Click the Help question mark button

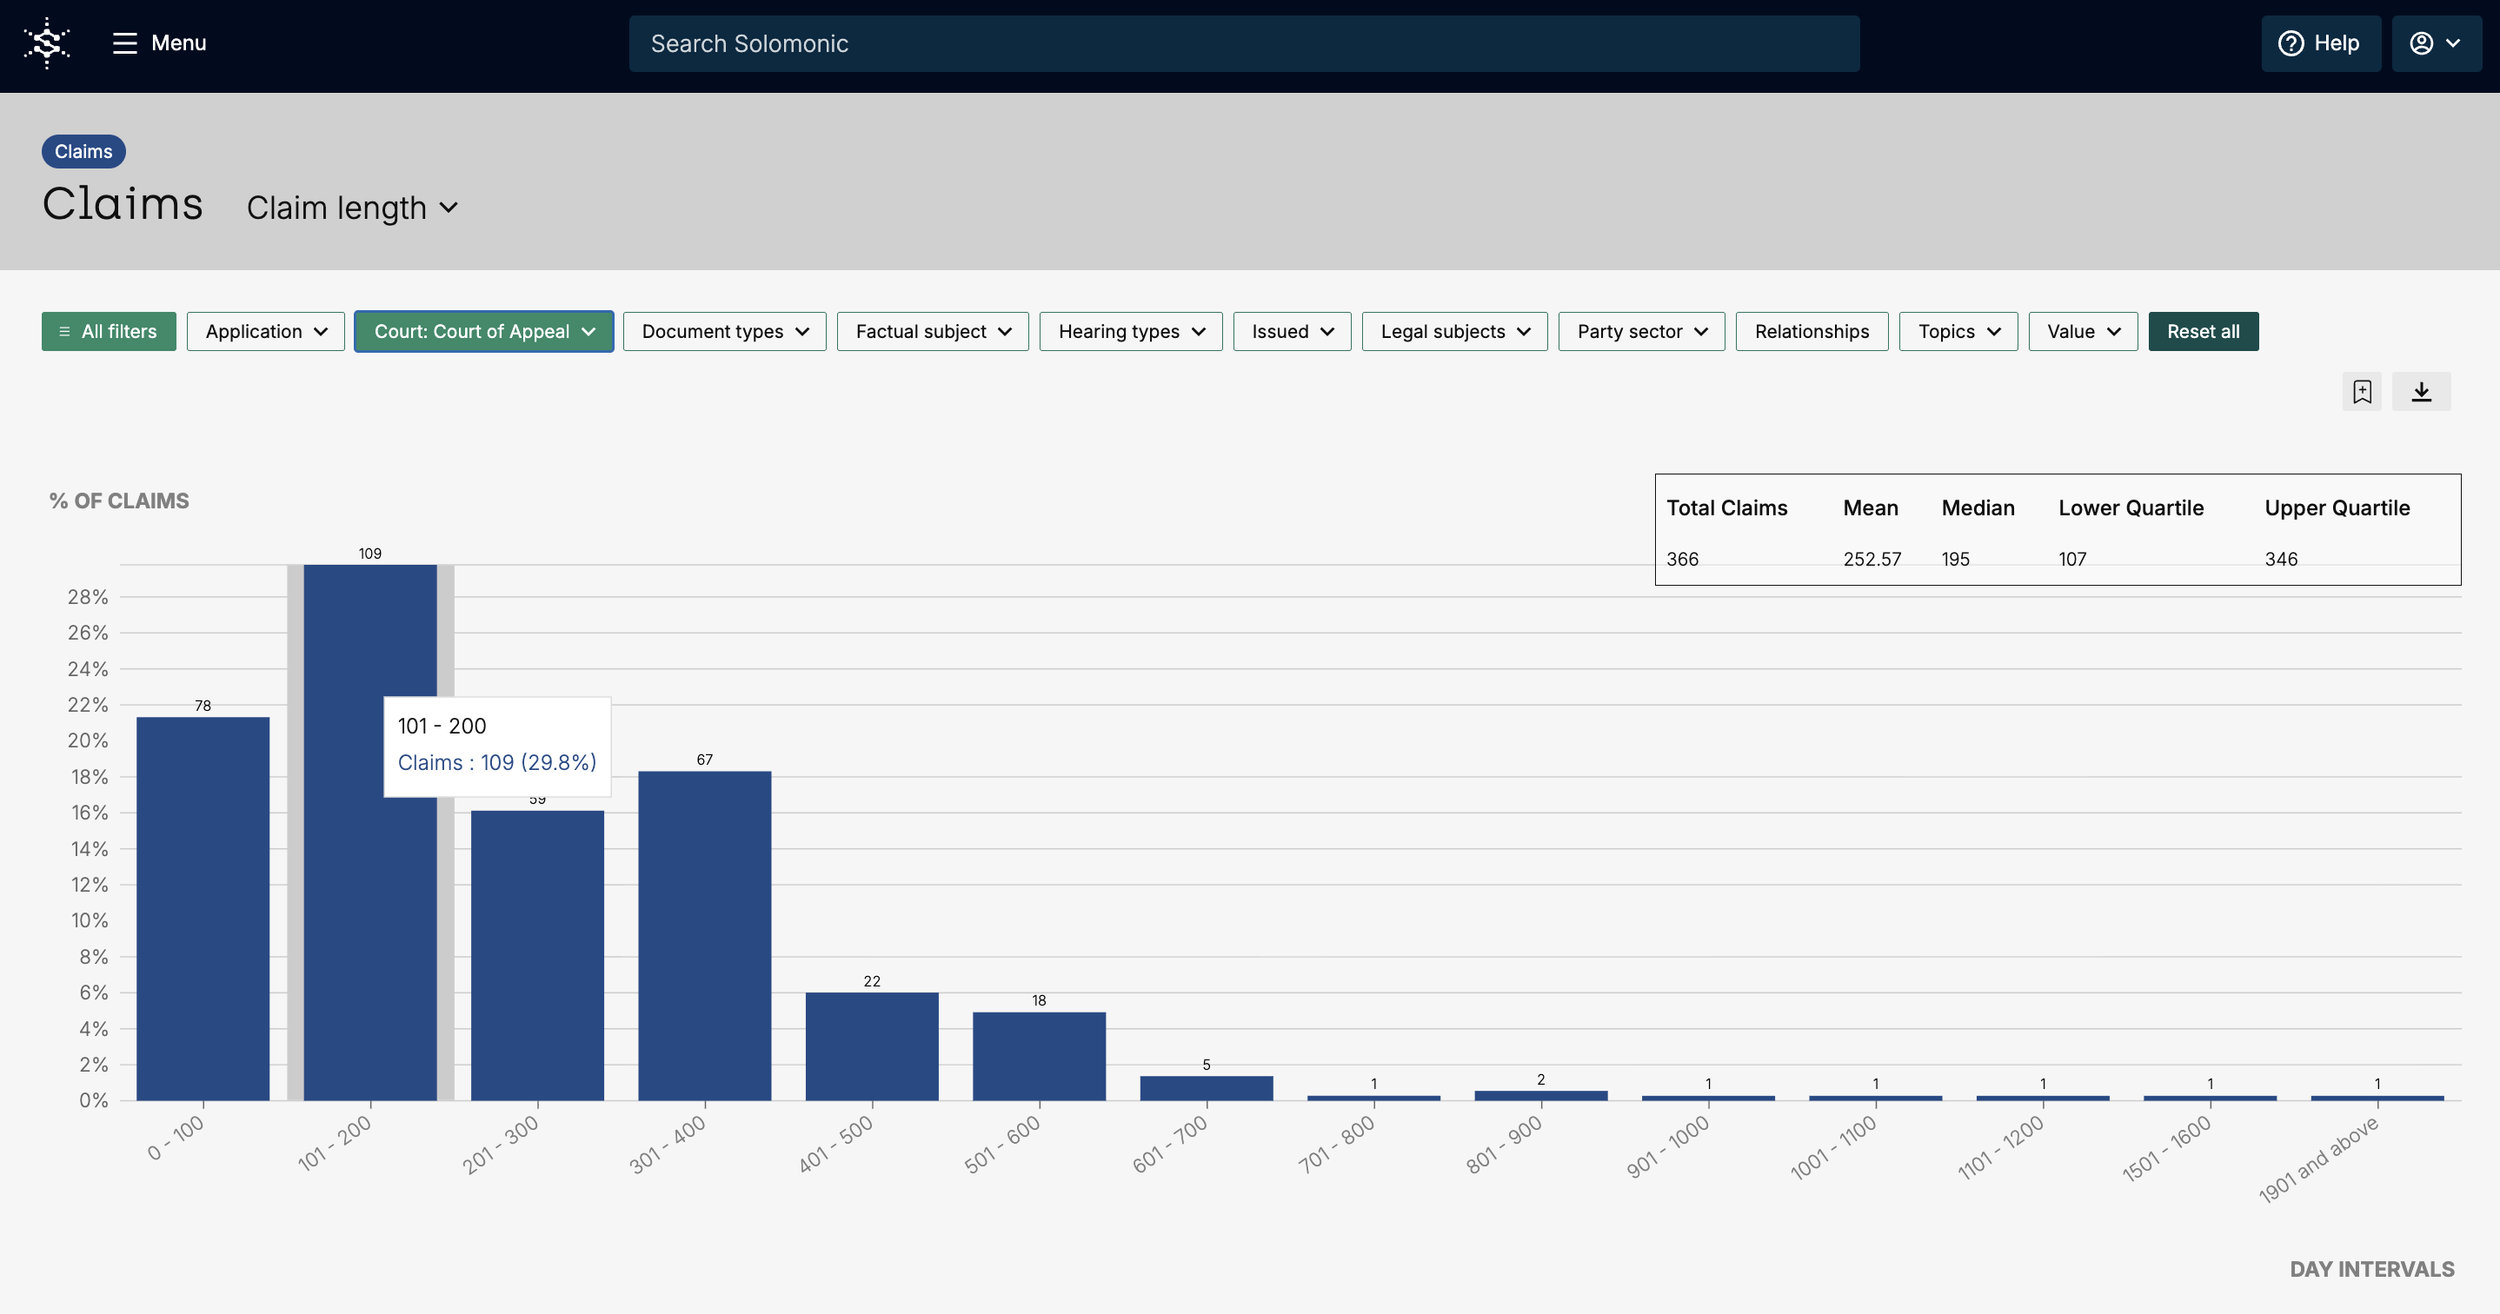tap(2320, 43)
